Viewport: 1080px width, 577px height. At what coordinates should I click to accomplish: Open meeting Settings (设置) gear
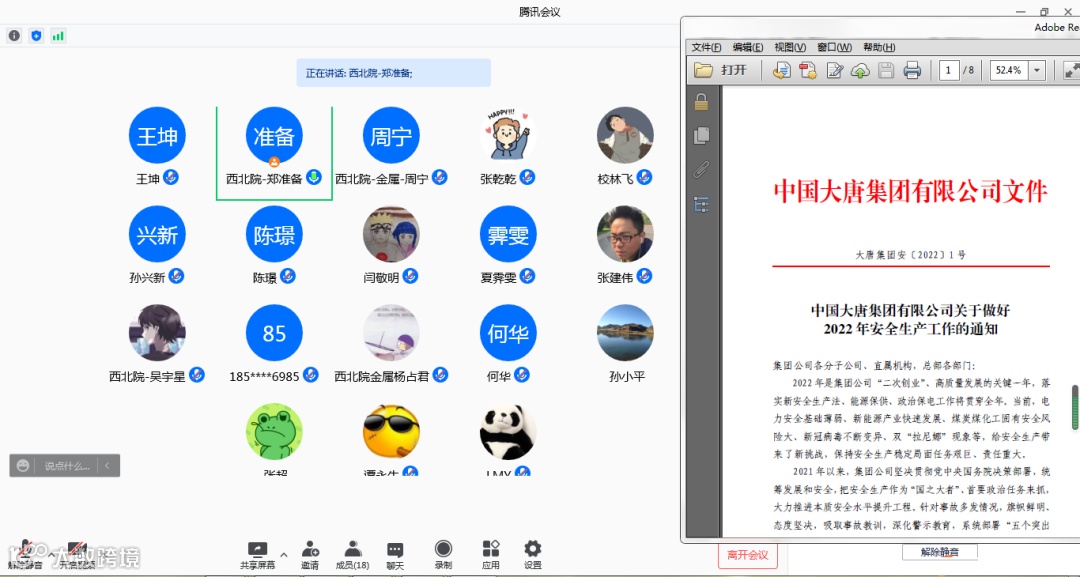click(x=532, y=549)
